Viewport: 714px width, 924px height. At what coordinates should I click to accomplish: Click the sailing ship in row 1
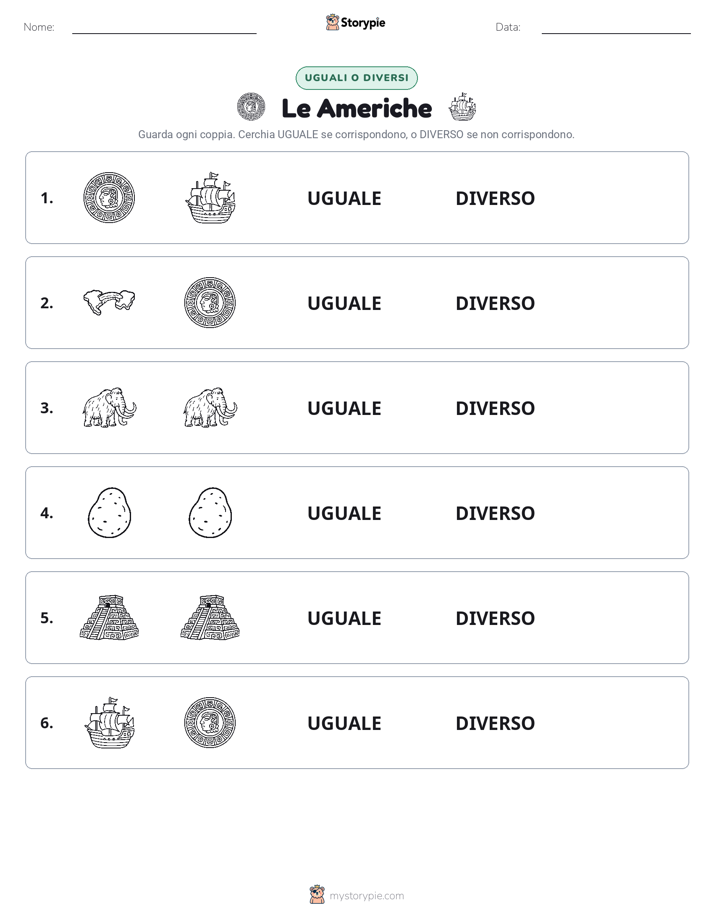click(210, 197)
